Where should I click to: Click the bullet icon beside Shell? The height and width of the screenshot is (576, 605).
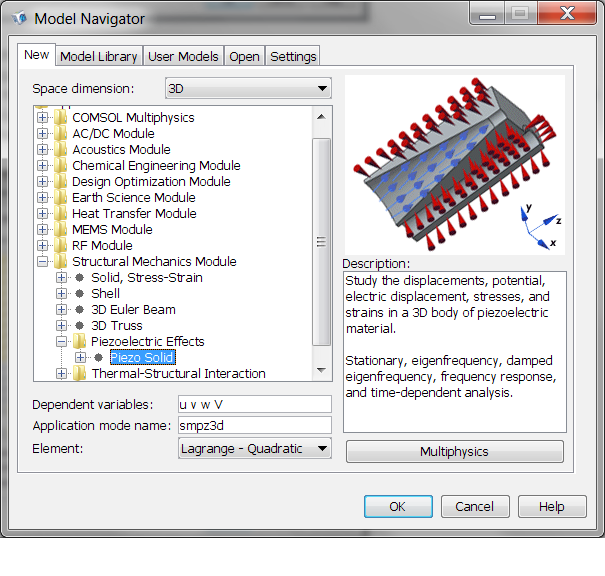coord(79,294)
